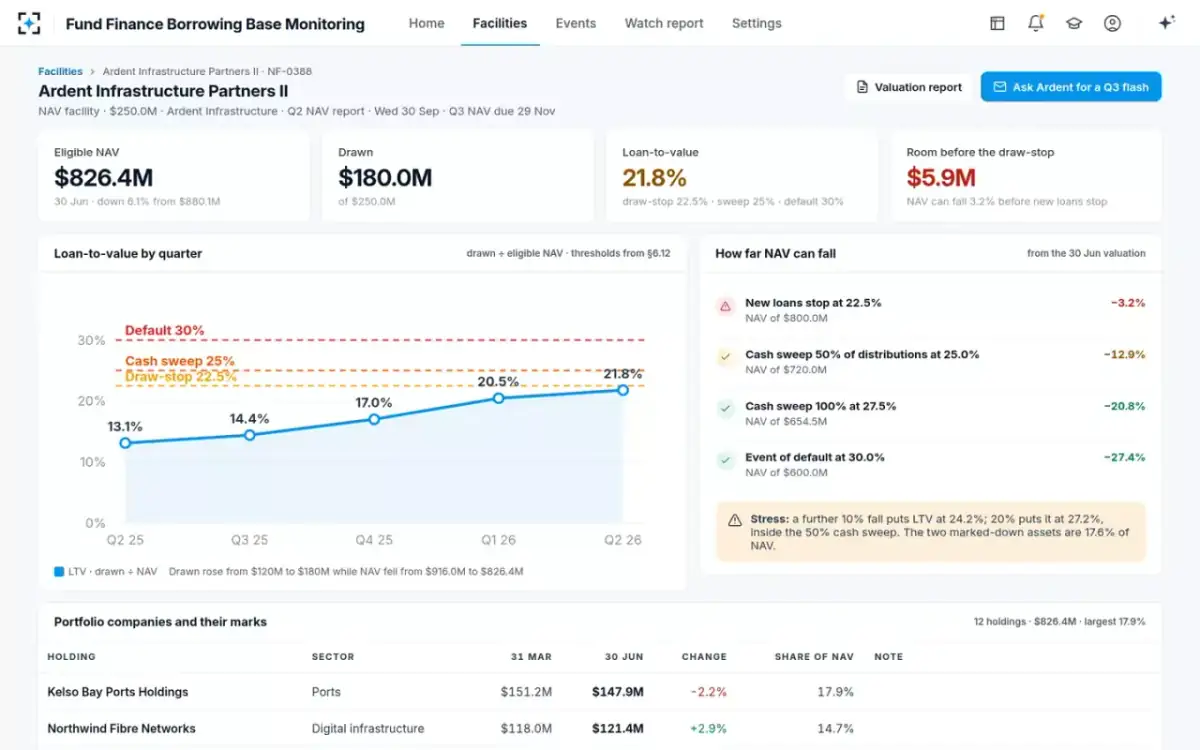The width and height of the screenshot is (1200, 750).
Task: Switch to the Events tab
Action: pyautogui.click(x=576, y=23)
